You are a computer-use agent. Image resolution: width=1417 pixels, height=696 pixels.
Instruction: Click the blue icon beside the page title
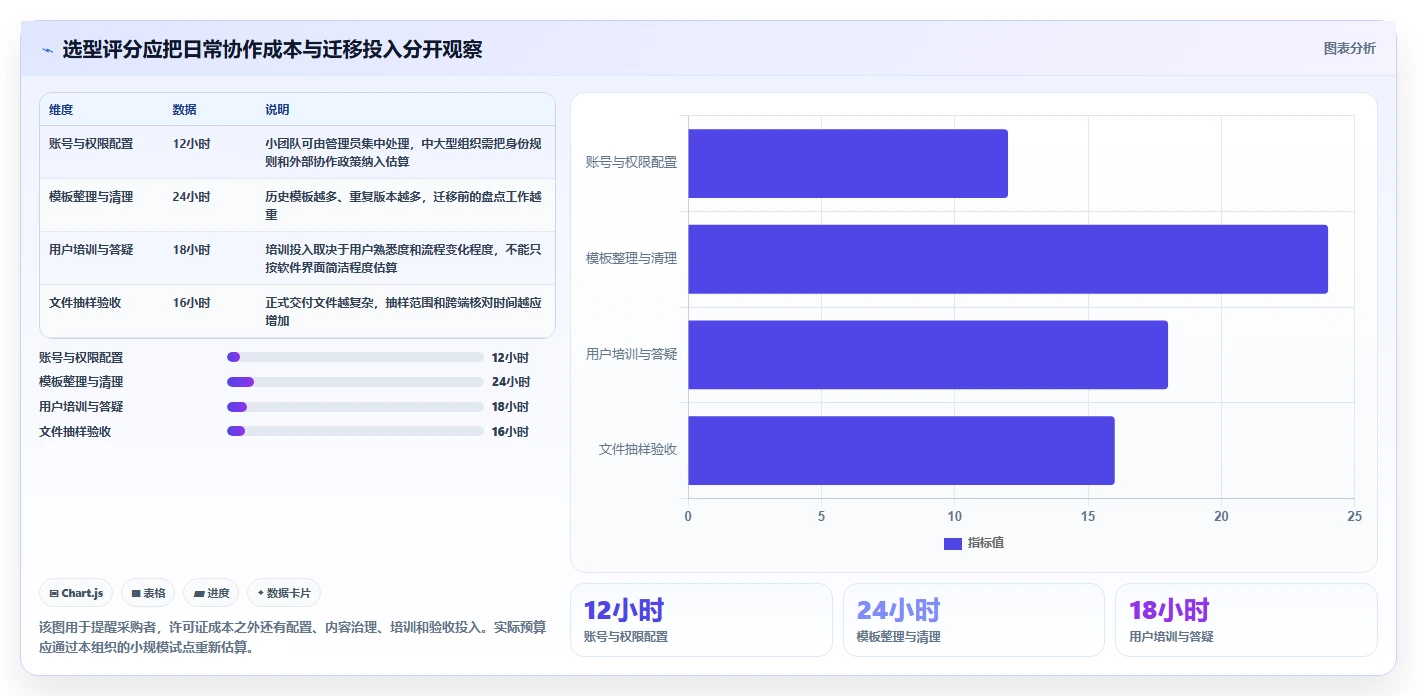click(47, 50)
